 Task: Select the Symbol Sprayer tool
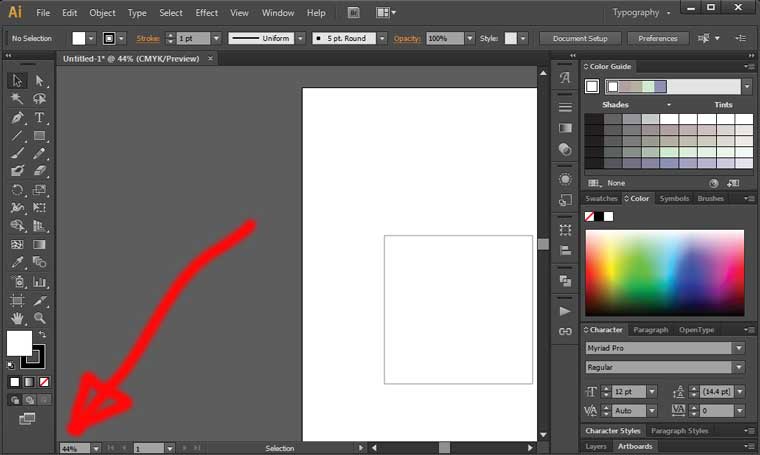point(17,282)
